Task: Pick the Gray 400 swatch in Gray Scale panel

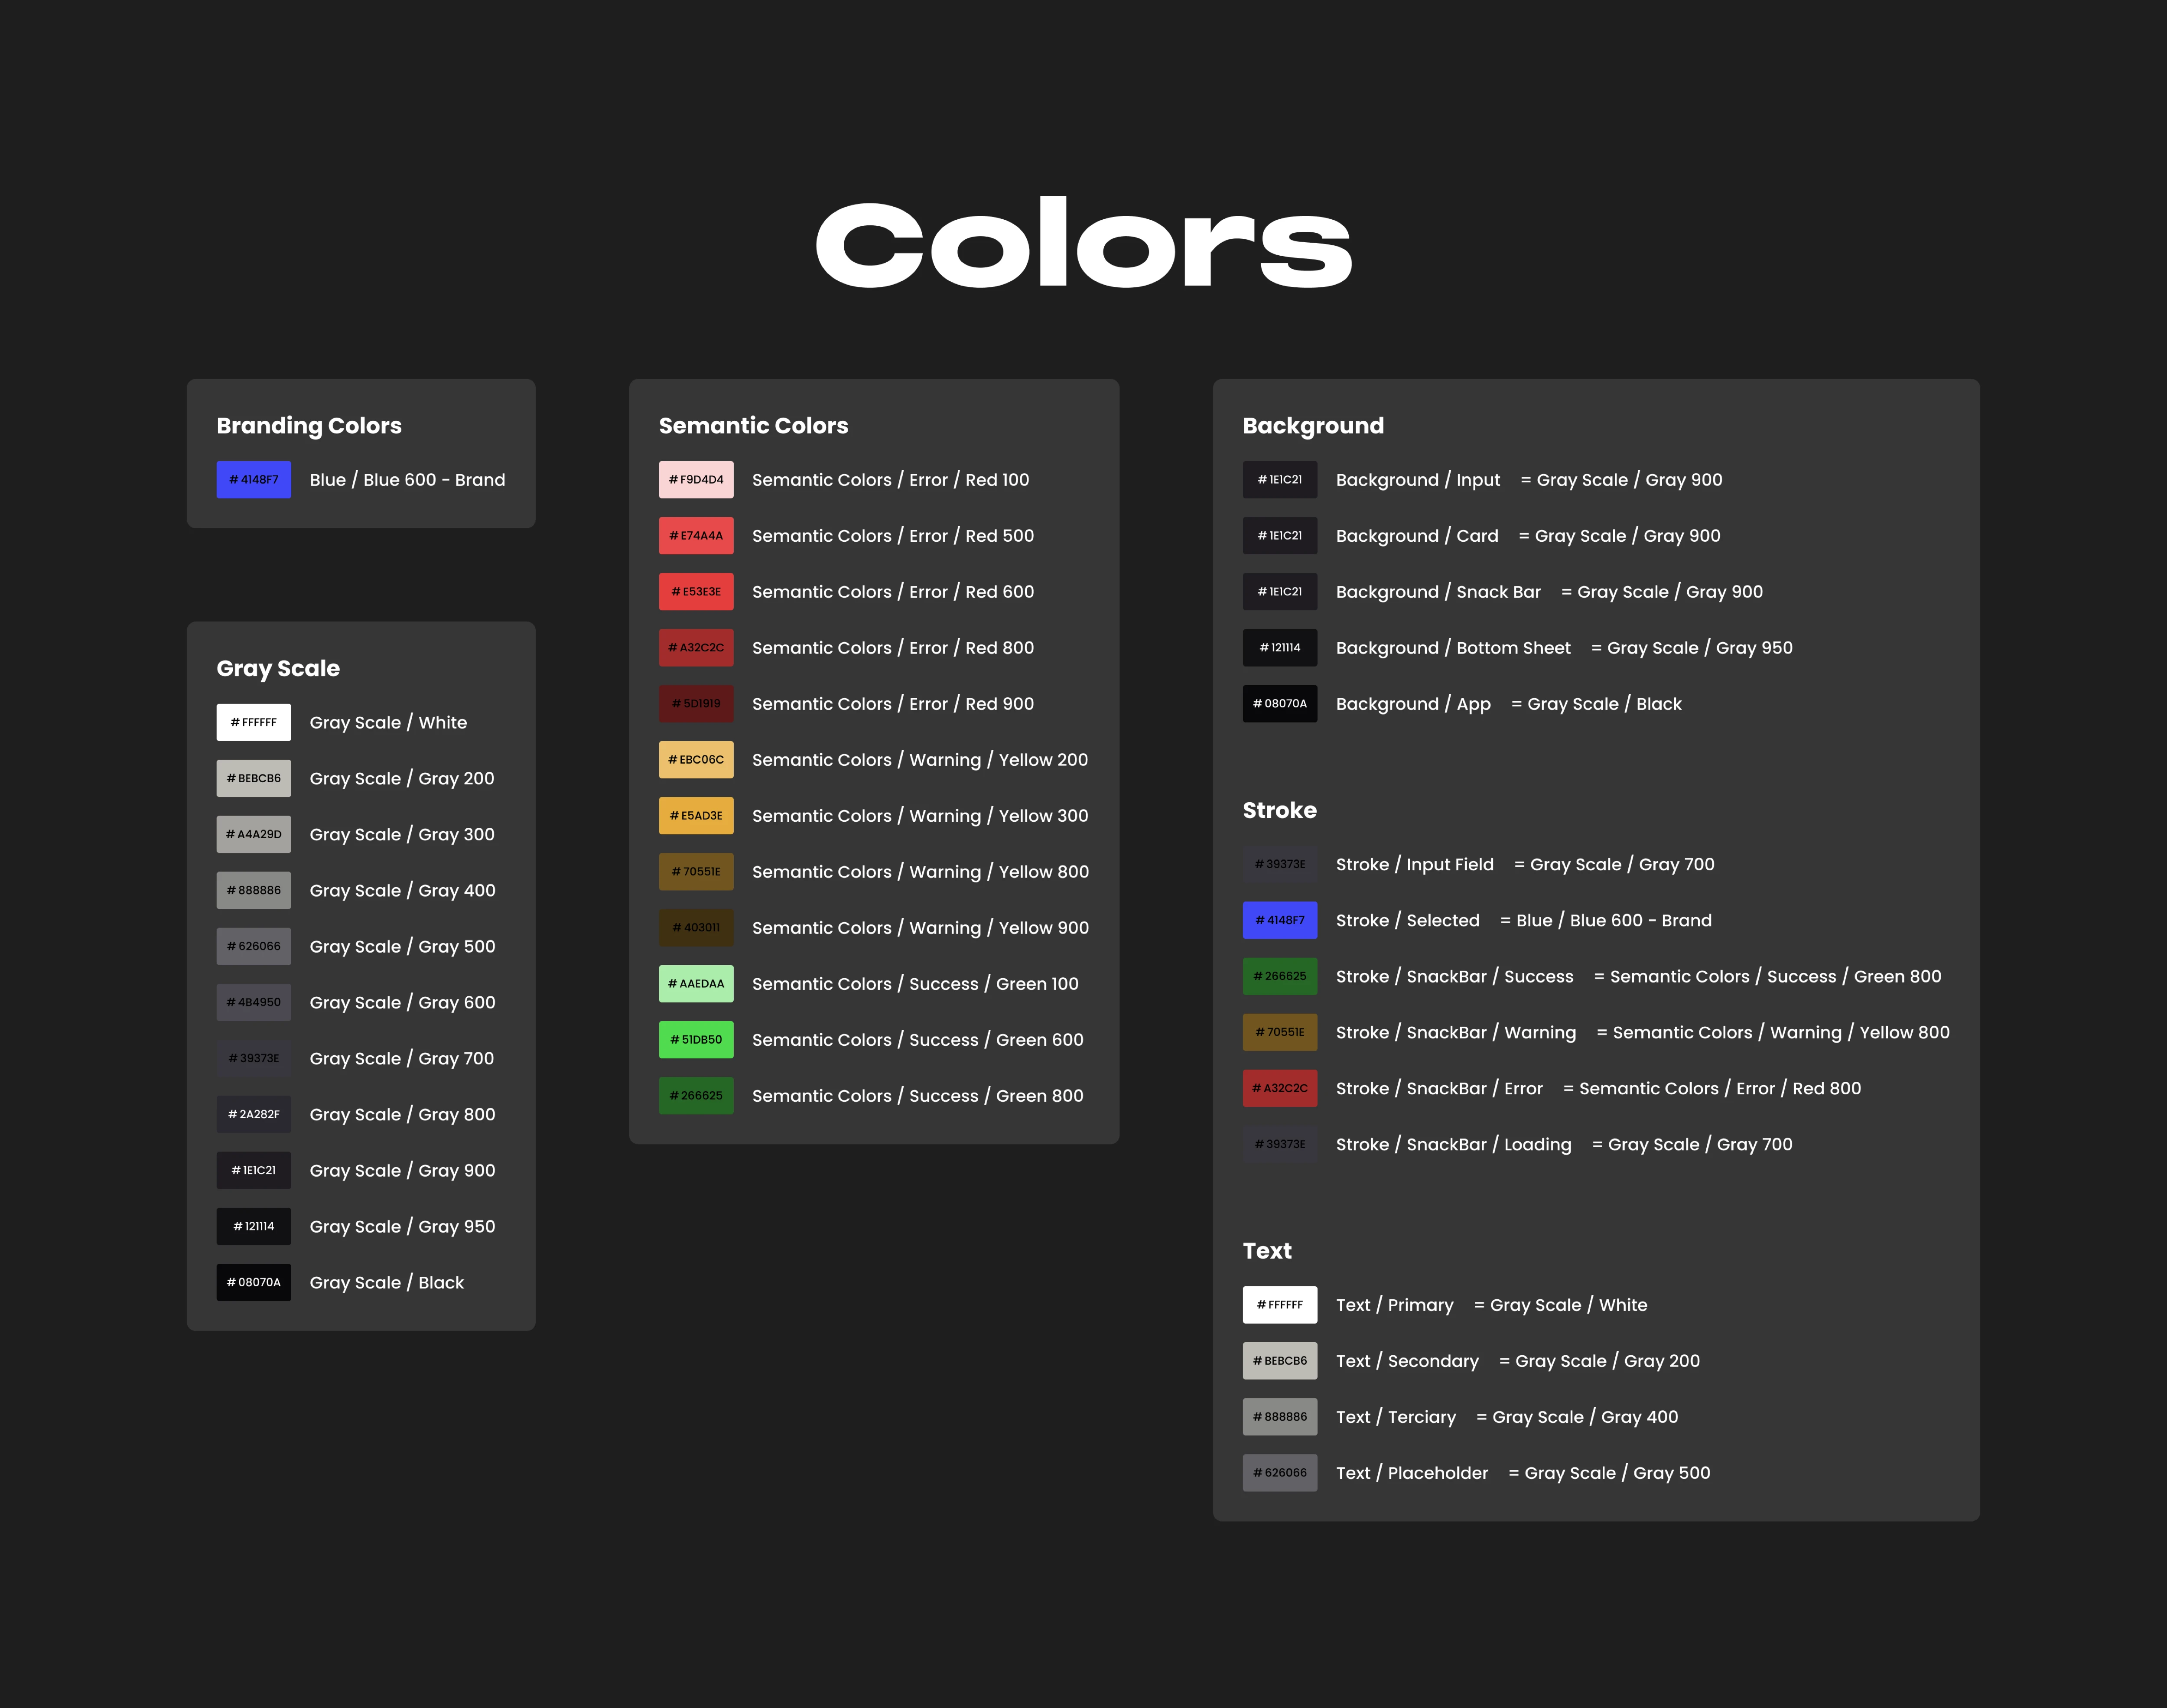Action: [253, 890]
